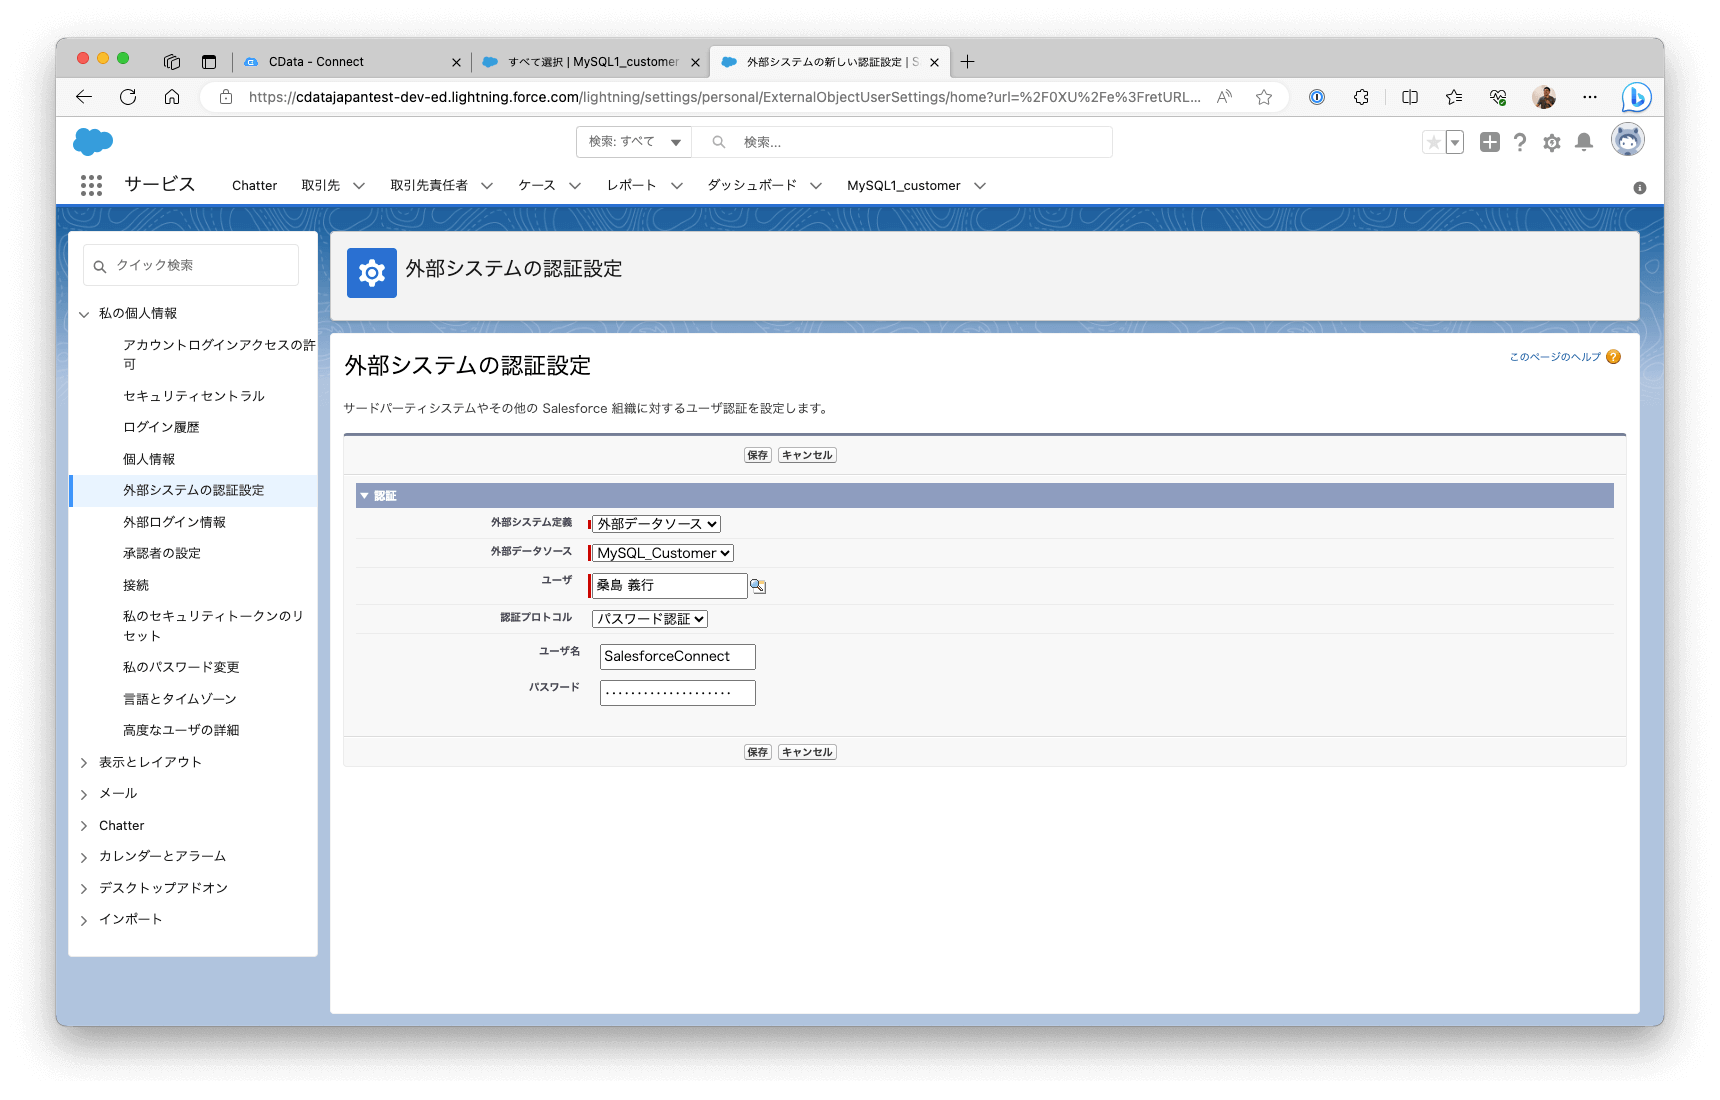
Task: Click the favorites star icon
Action: pos(1433,142)
